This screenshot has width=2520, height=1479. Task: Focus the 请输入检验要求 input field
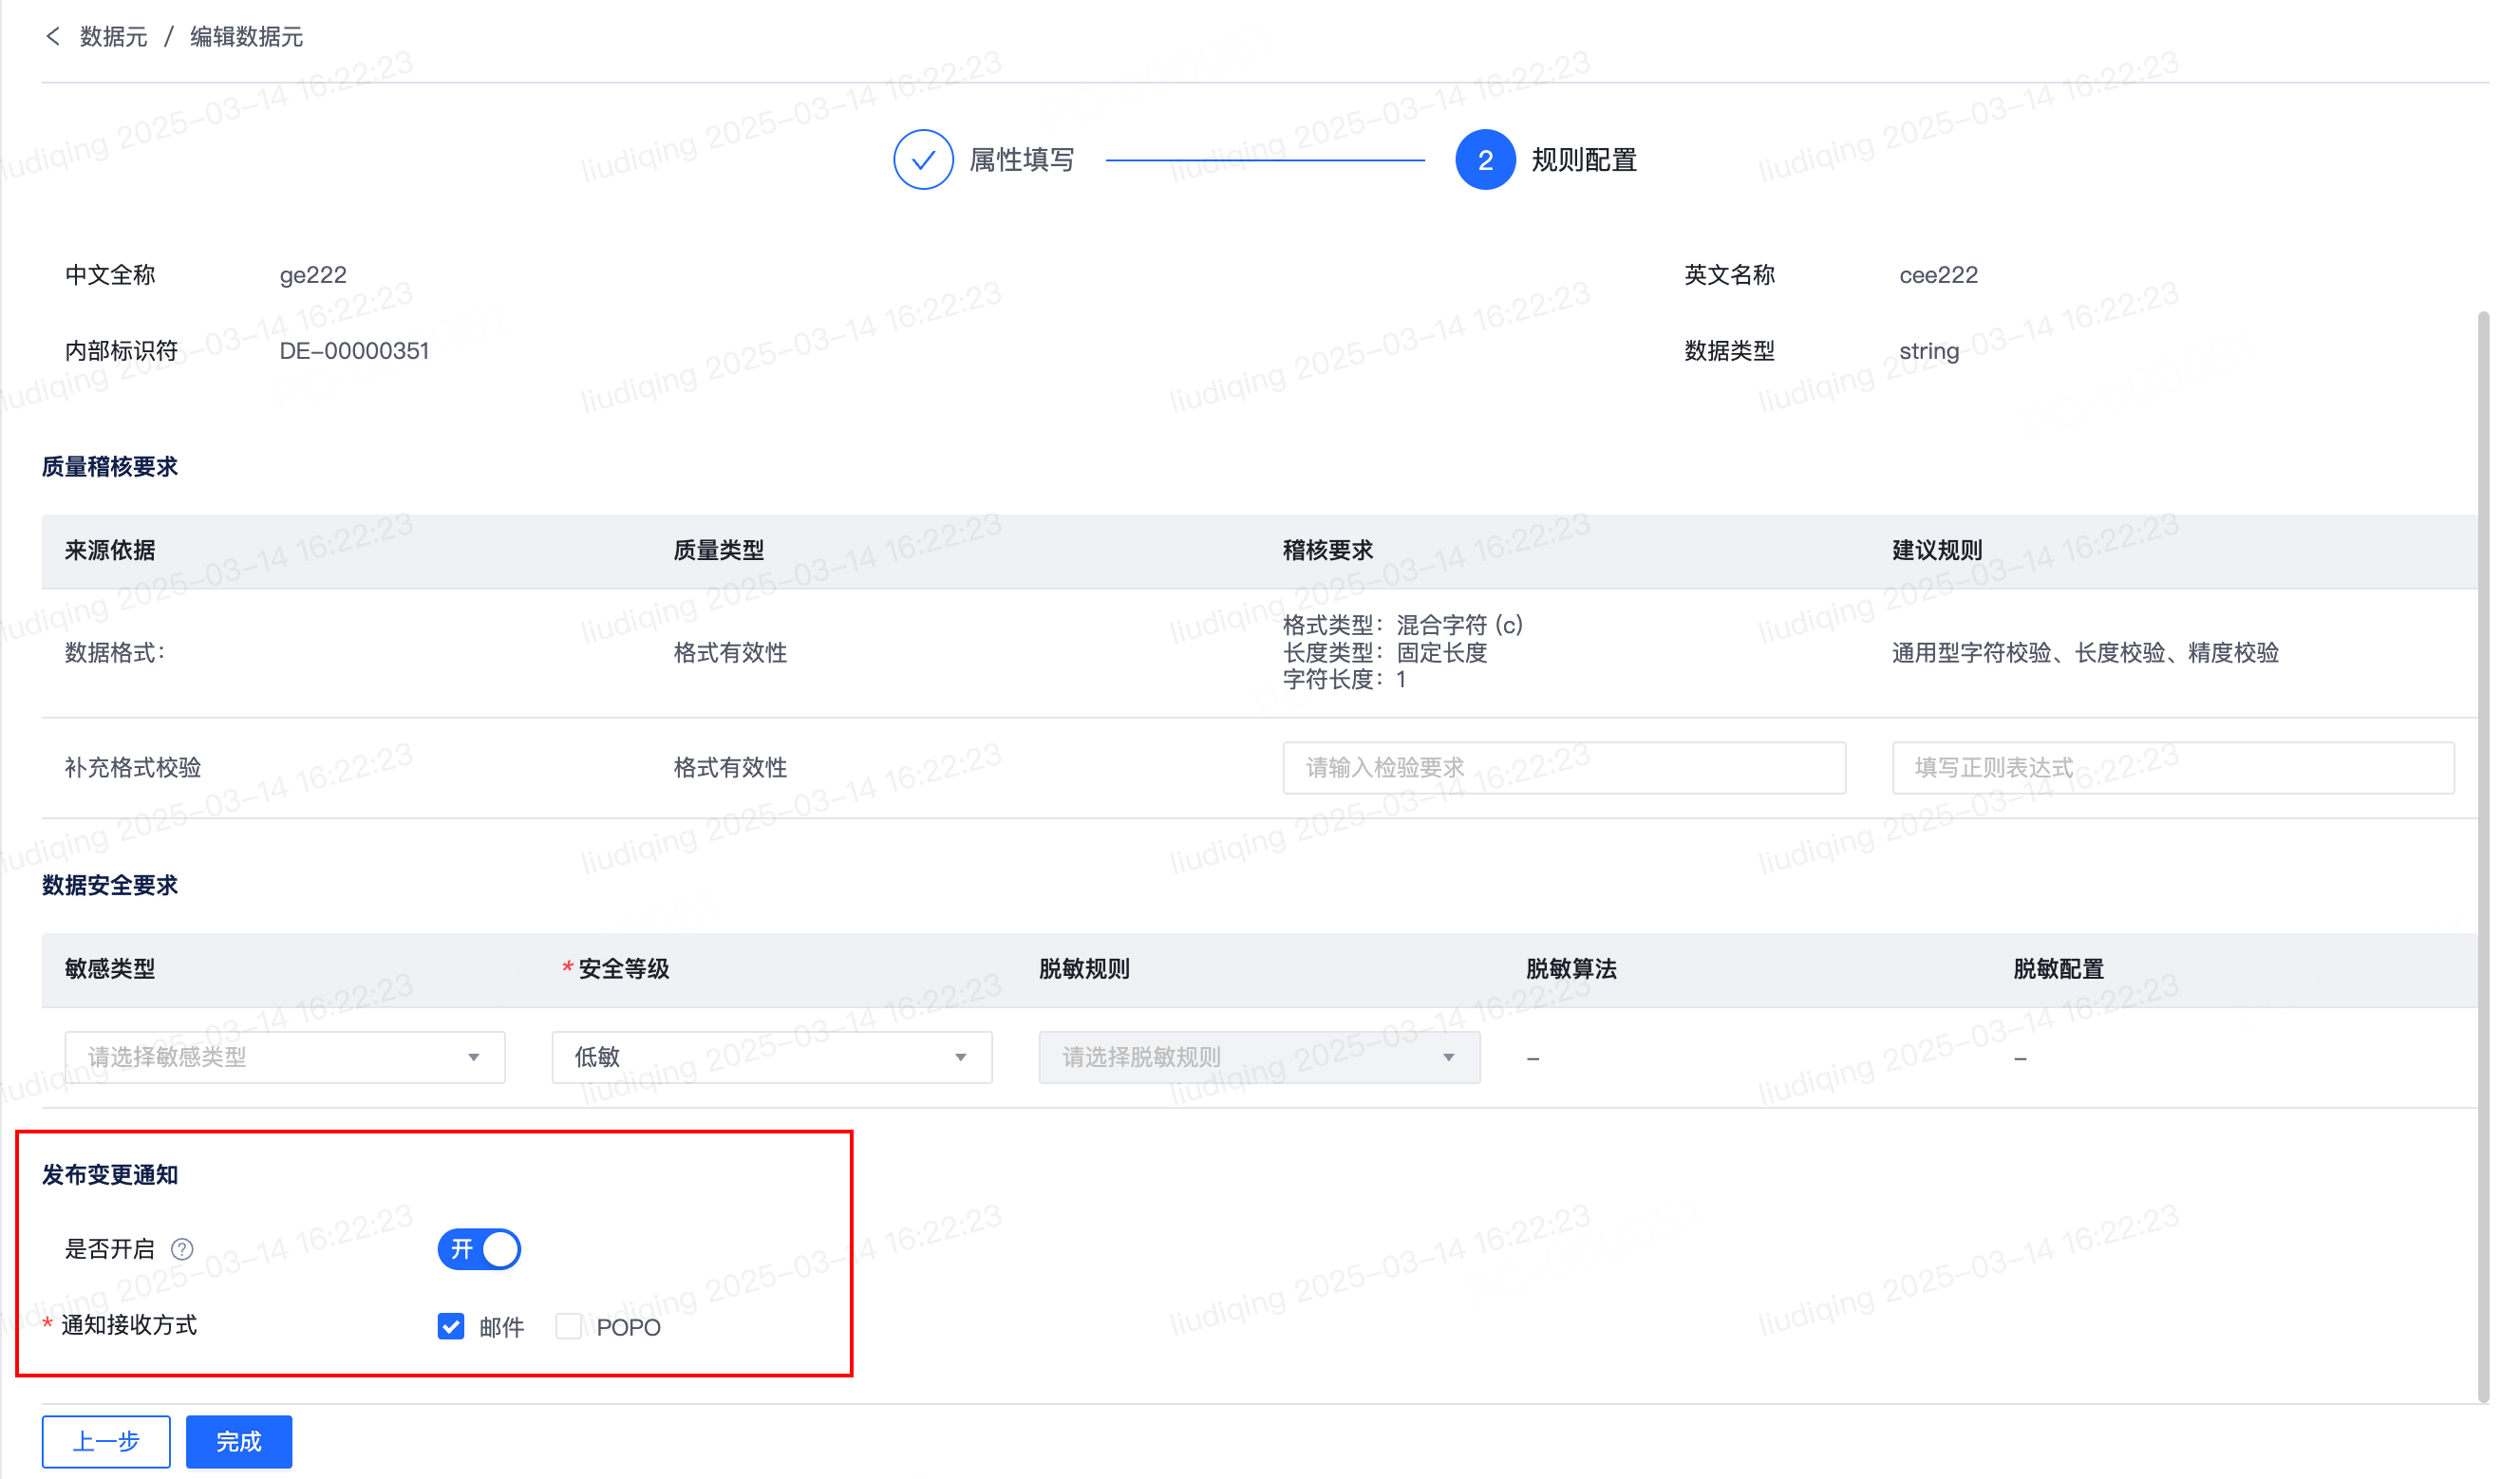(x=1564, y=767)
